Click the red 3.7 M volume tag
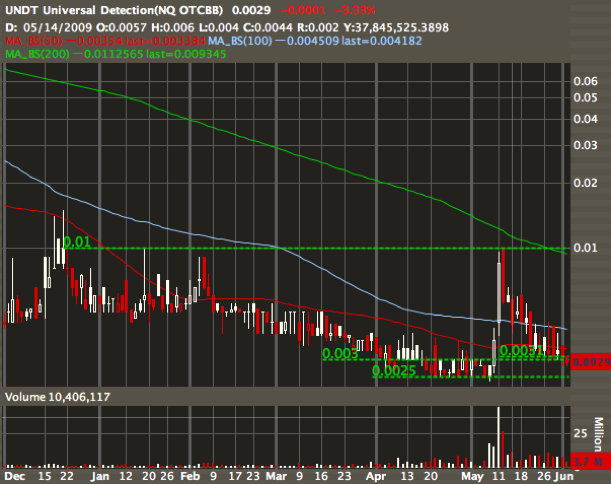The width and height of the screenshot is (611, 484). pyautogui.click(x=591, y=462)
